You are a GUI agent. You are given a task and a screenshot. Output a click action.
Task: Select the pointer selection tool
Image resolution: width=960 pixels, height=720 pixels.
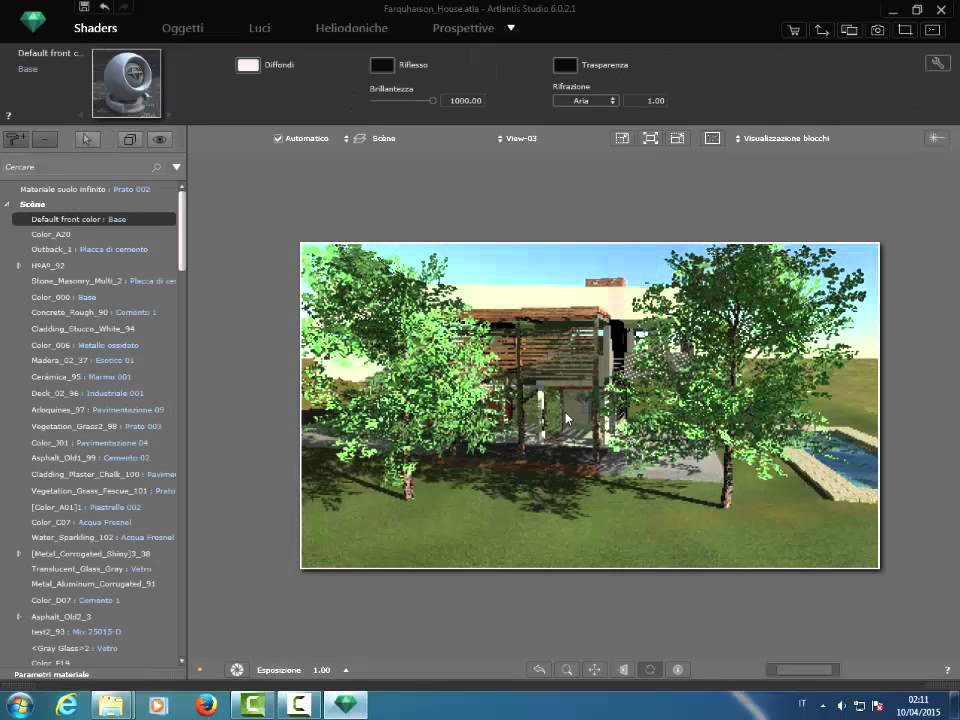pos(87,139)
